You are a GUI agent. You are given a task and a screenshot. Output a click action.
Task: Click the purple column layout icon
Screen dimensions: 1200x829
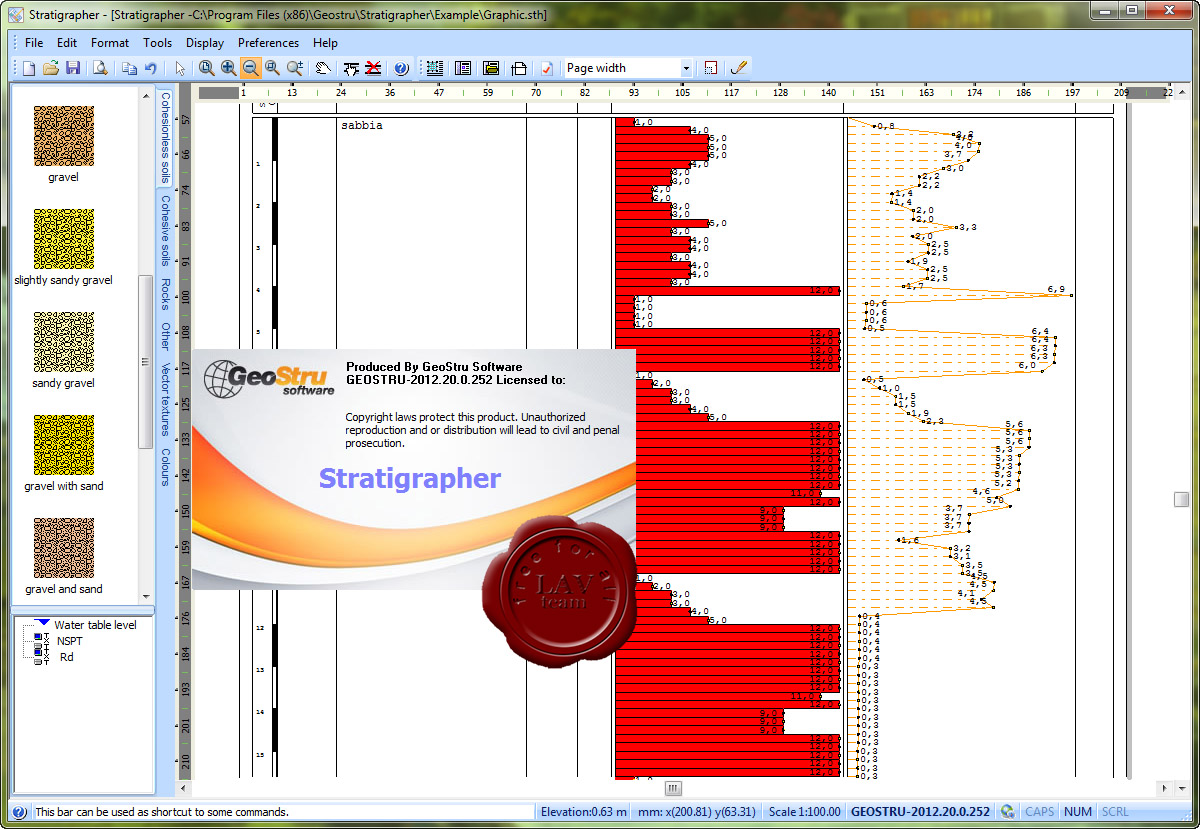463,68
